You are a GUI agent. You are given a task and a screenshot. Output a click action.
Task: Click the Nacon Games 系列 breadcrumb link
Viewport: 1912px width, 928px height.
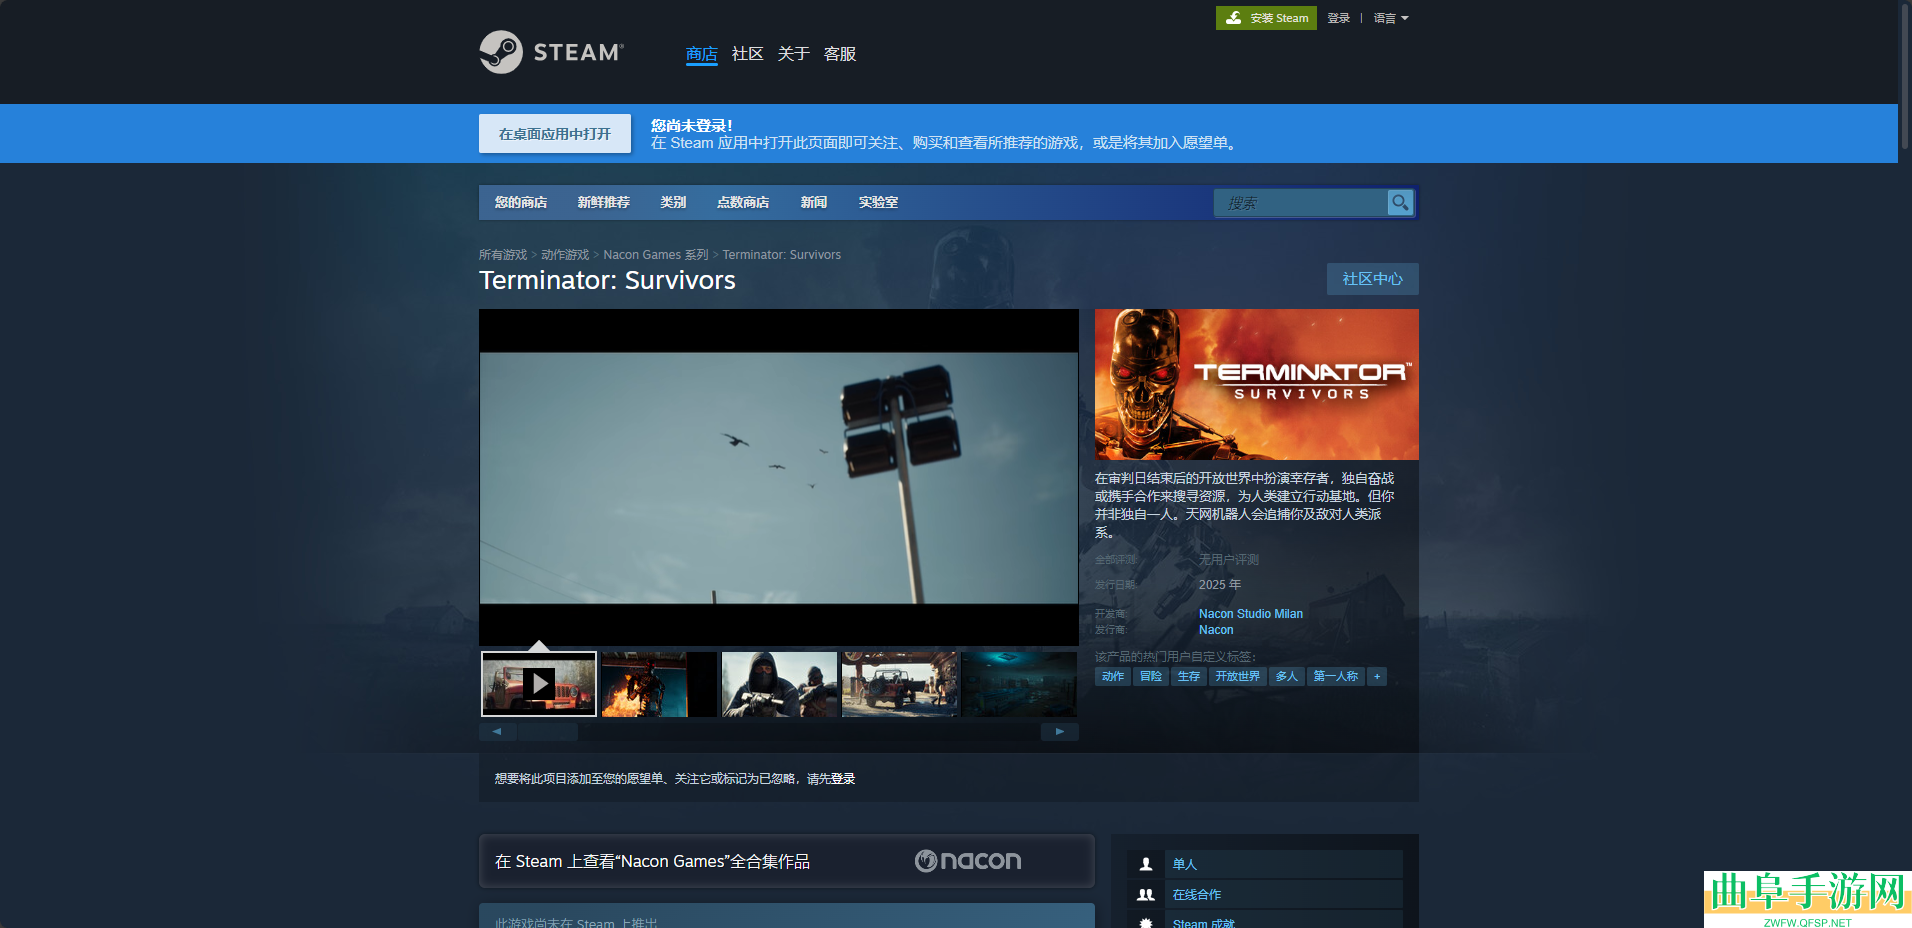click(656, 255)
